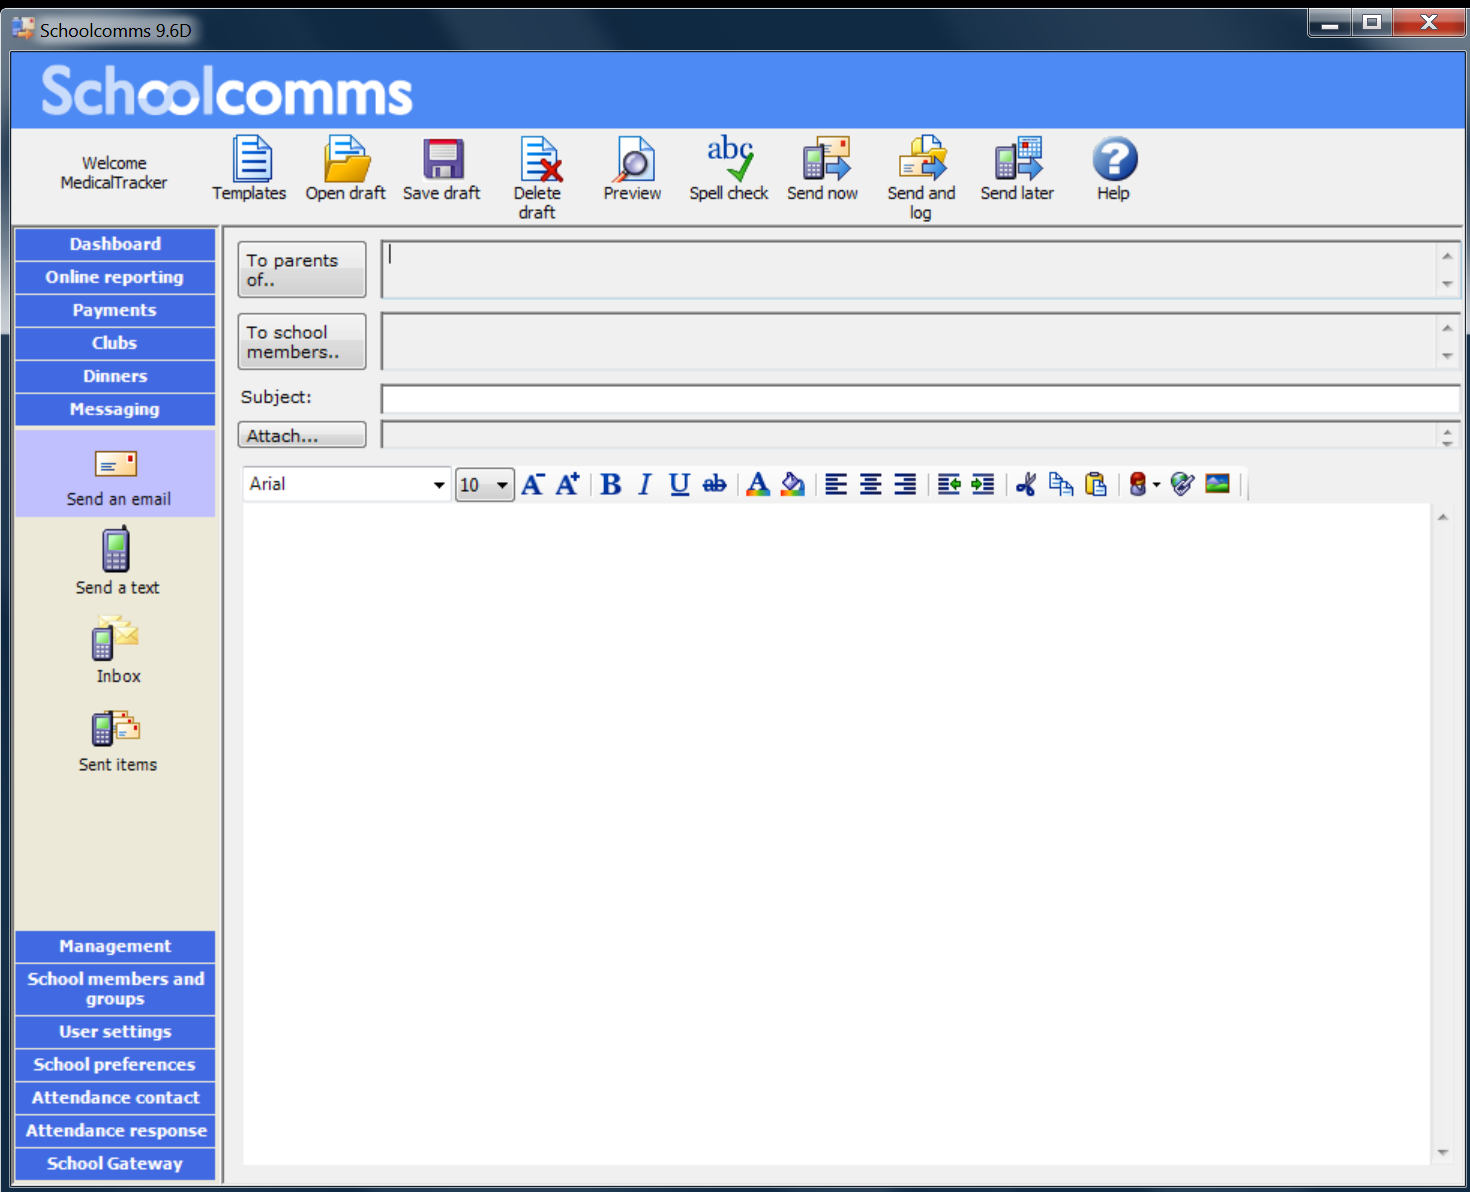Open the traffic light icon dropdown
The height and width of the screenshot is (1192, 1470).
click(1156, 485)
